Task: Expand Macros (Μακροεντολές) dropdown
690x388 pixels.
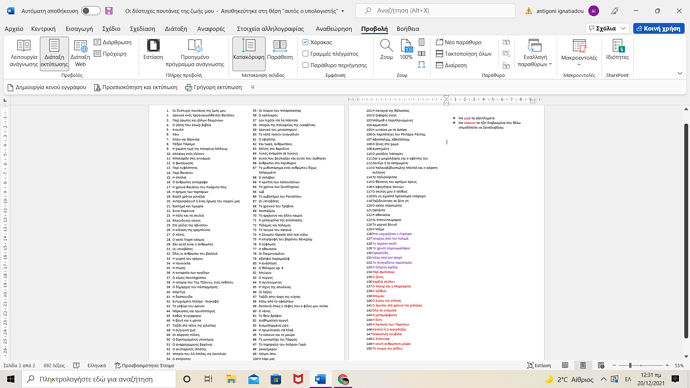Action: pos(579,53)
